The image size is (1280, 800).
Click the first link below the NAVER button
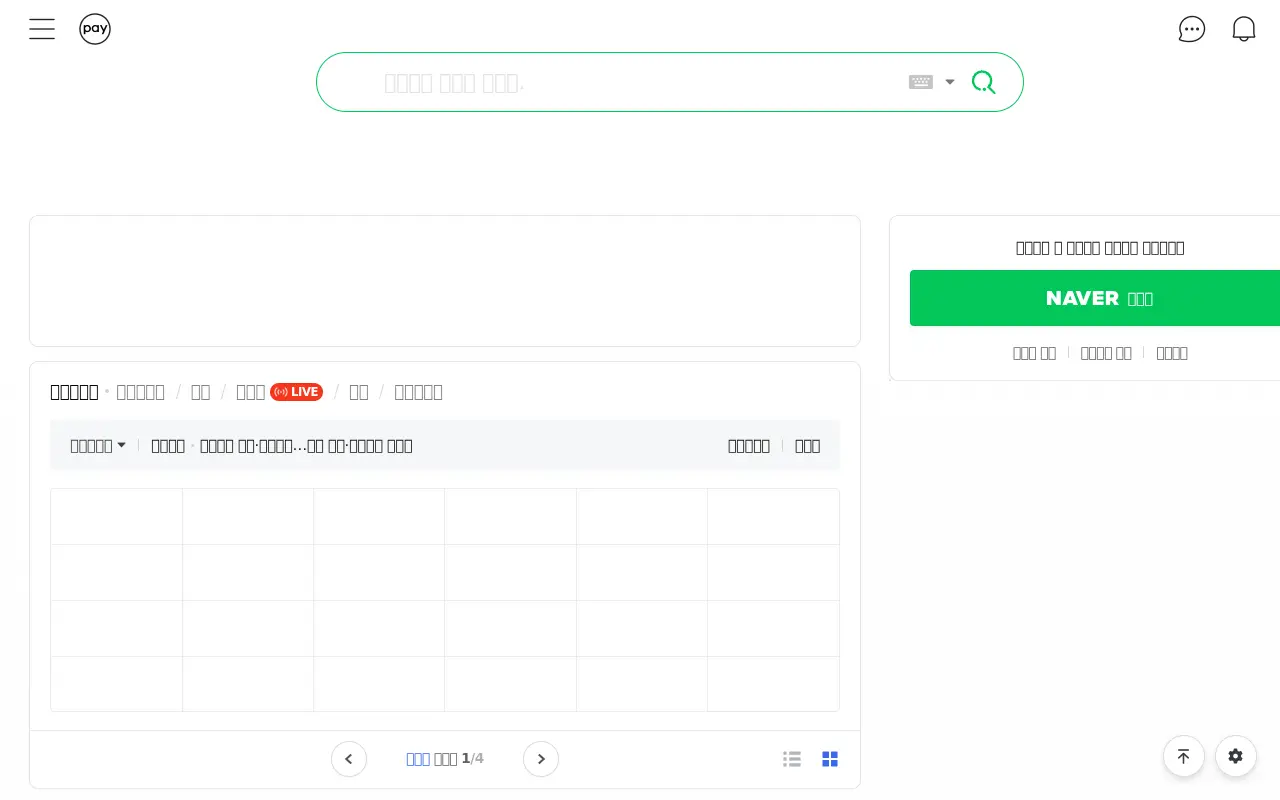(x=1034, y=353)
